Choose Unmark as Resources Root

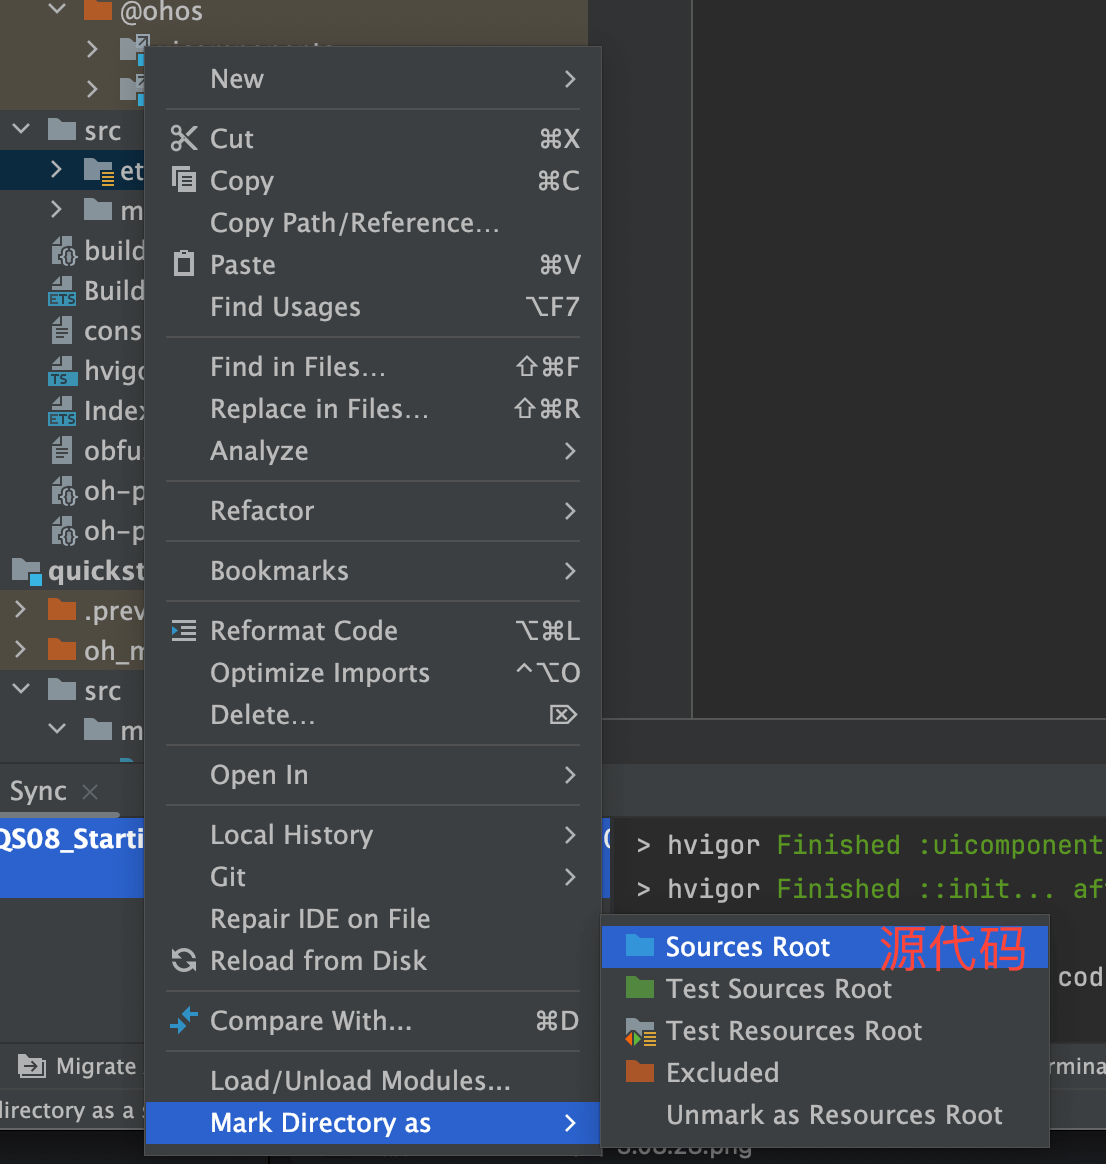[x=834, y=1115]
